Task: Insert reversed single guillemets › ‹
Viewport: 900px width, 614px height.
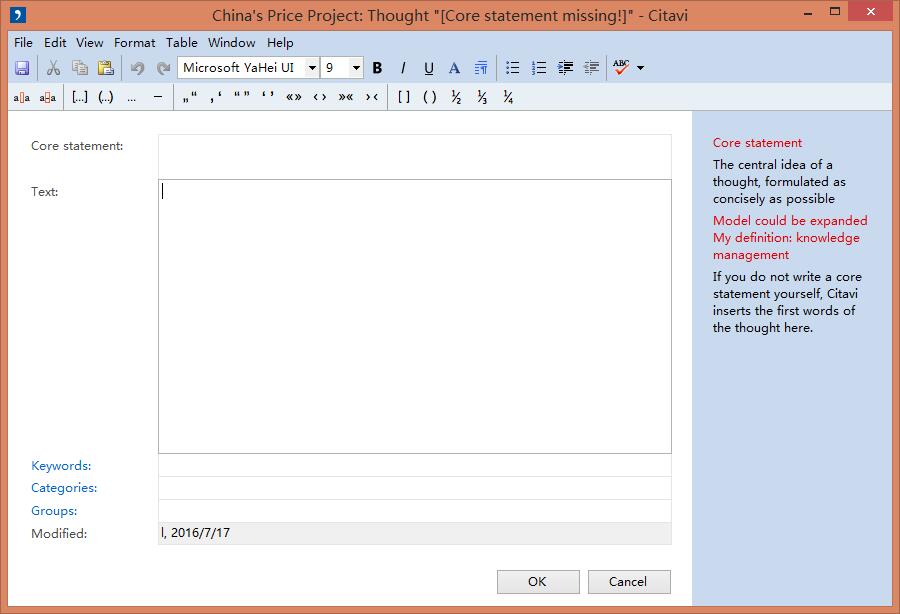Action: pos(372,98)
